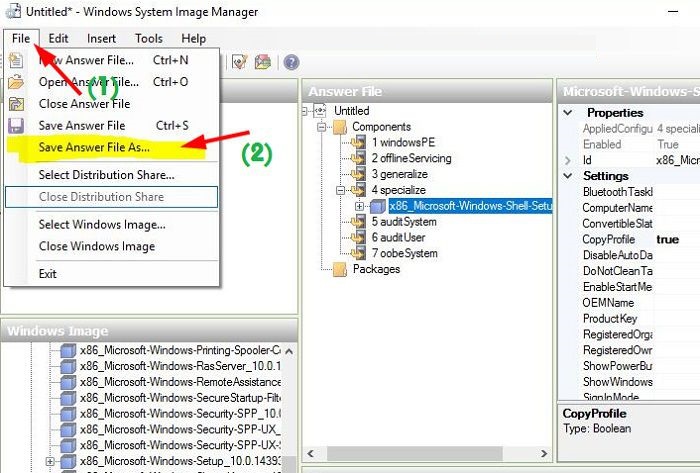Click the Packages folder icon
Image resolution: width=700 pixels, height=473 pixels.
(340, 269)
